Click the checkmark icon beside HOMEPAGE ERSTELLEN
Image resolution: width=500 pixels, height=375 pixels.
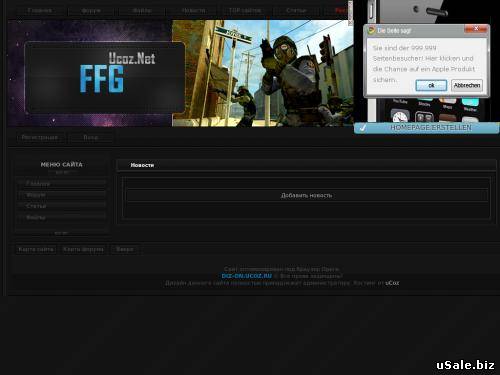click(363, 128)
